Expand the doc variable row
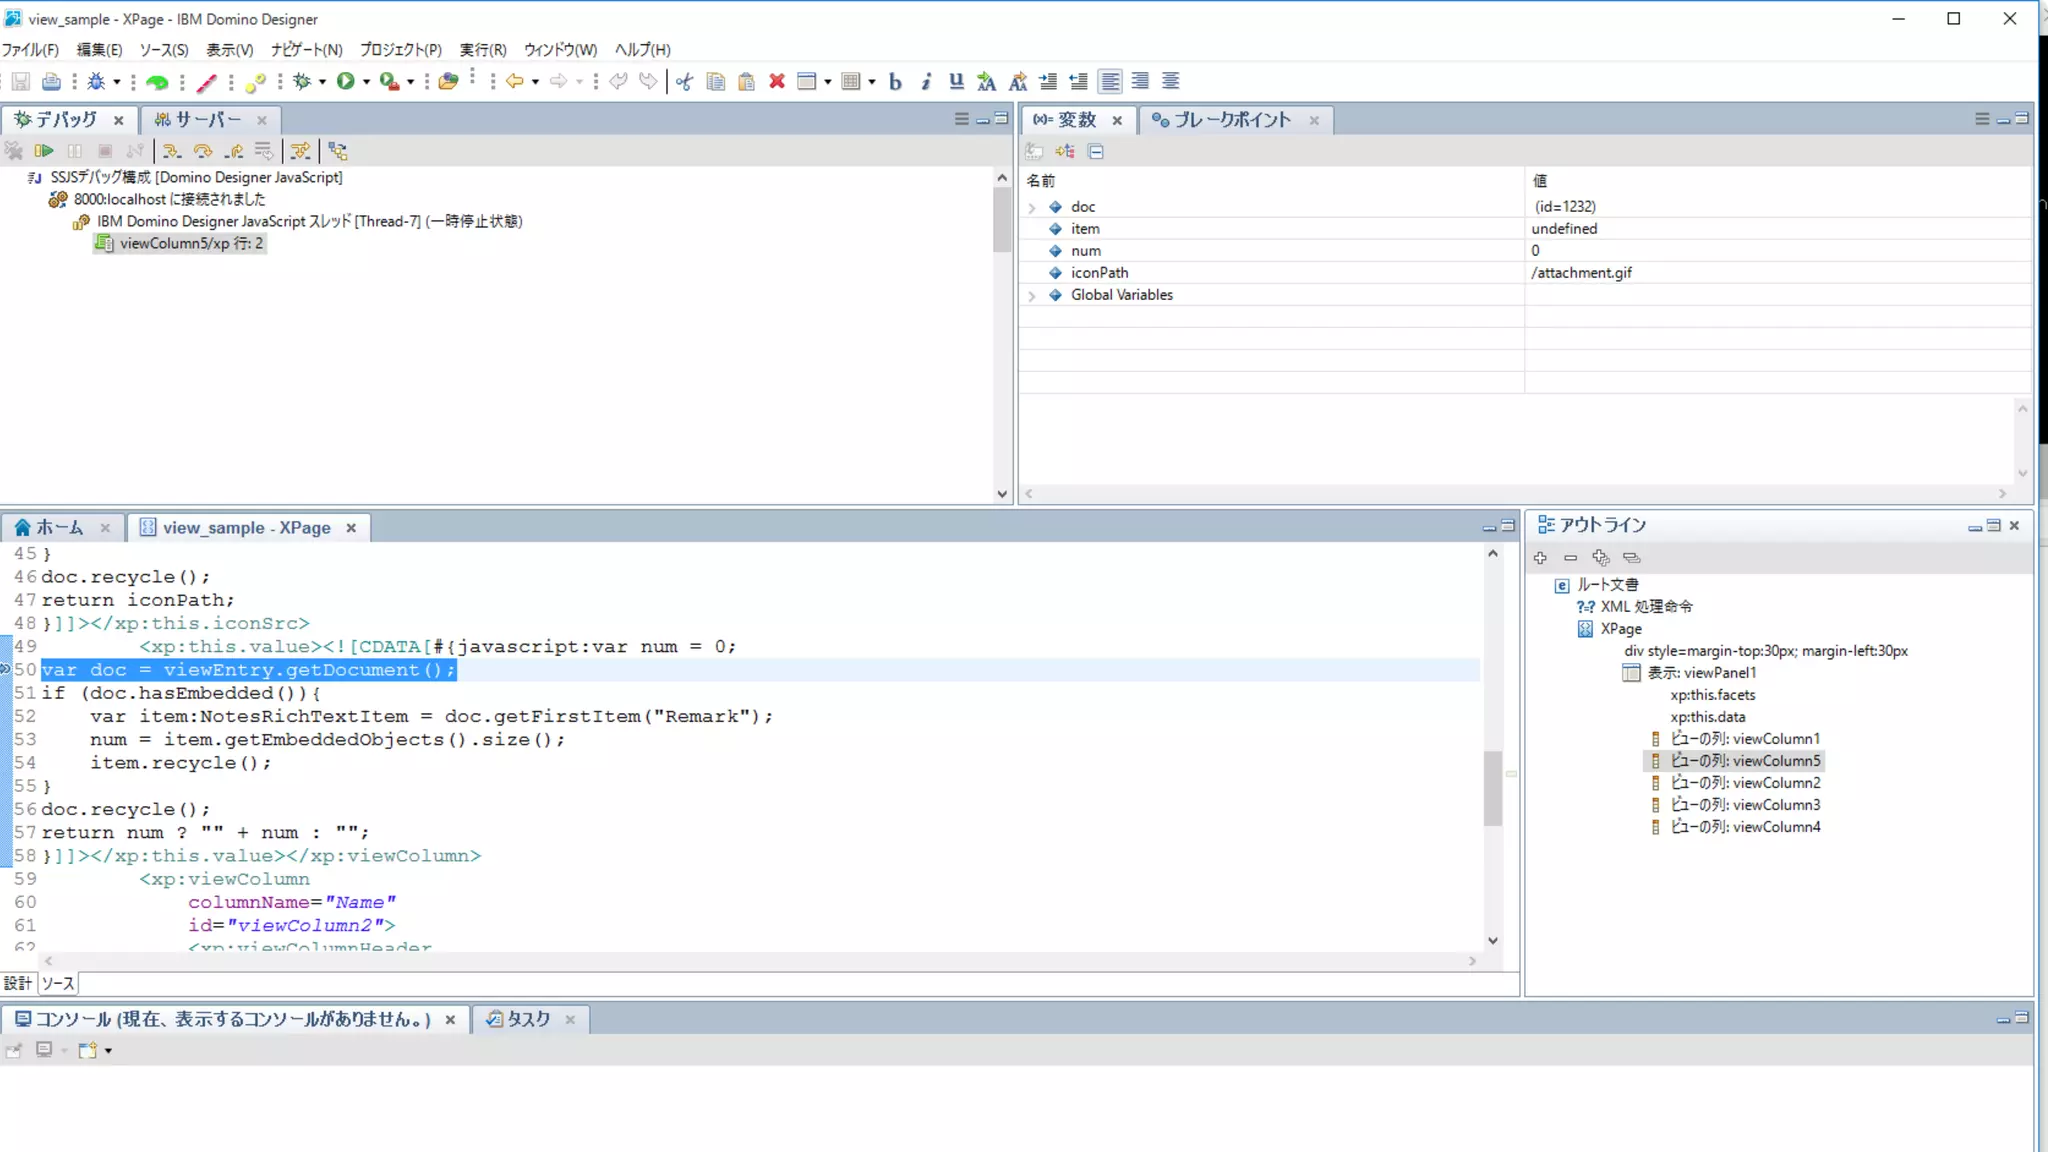This screenshot has width=2048, height=1152. coord(1032,207)
